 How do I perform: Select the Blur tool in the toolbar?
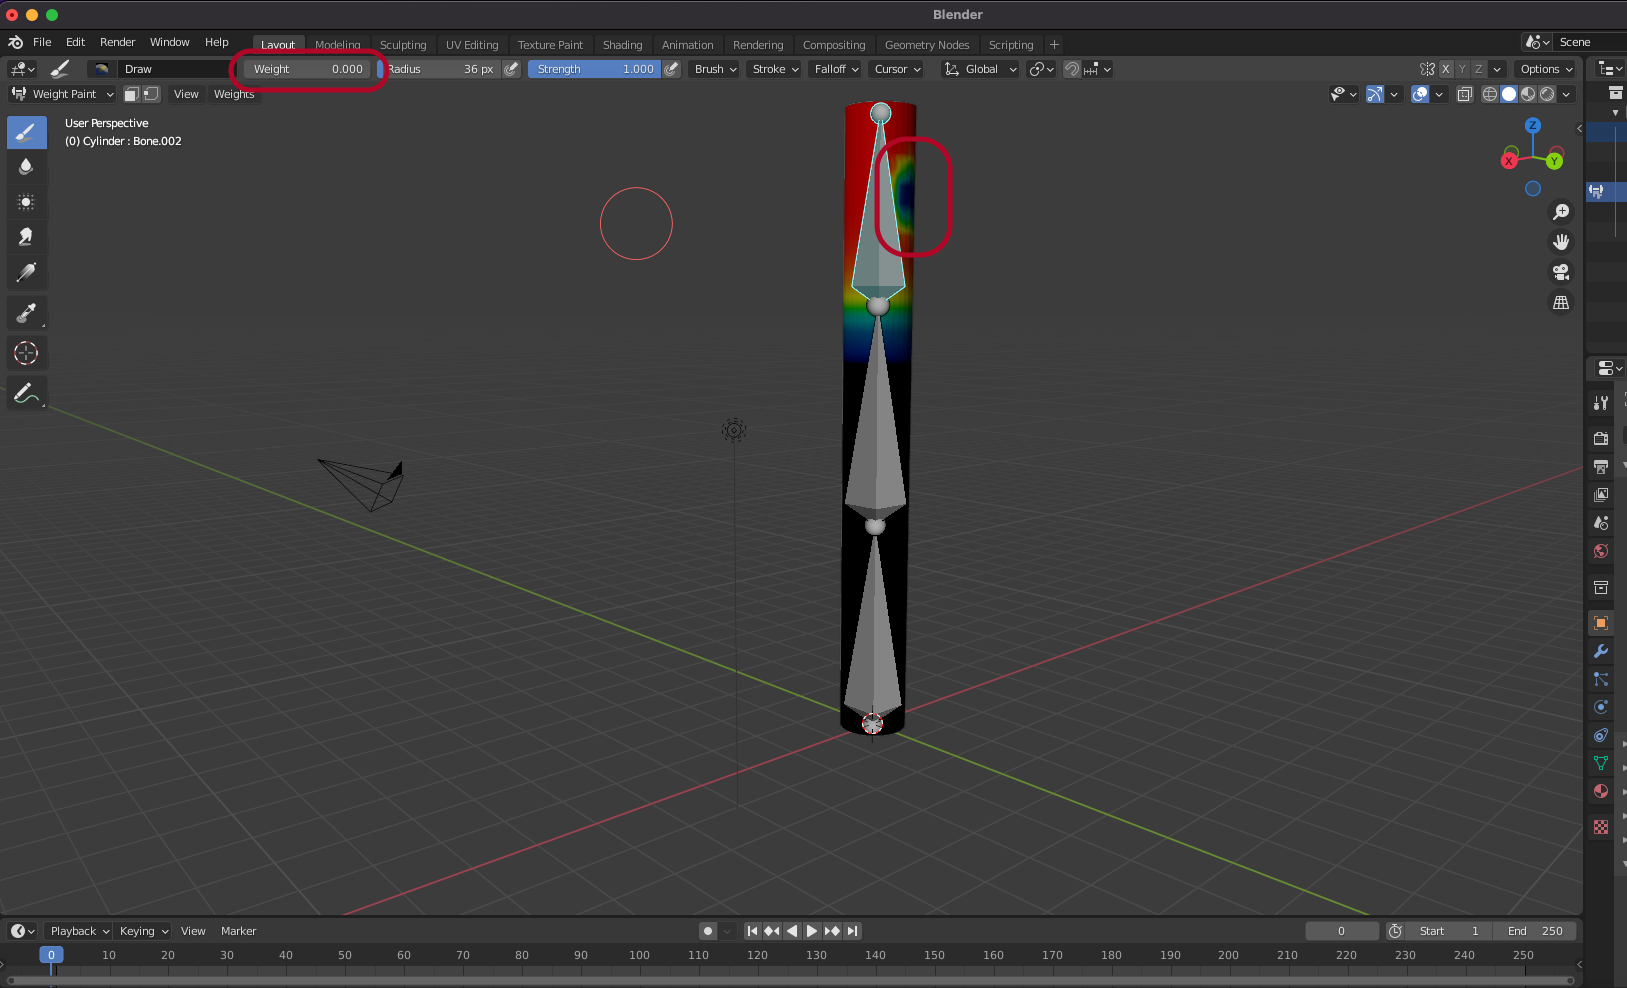point(26,167)
